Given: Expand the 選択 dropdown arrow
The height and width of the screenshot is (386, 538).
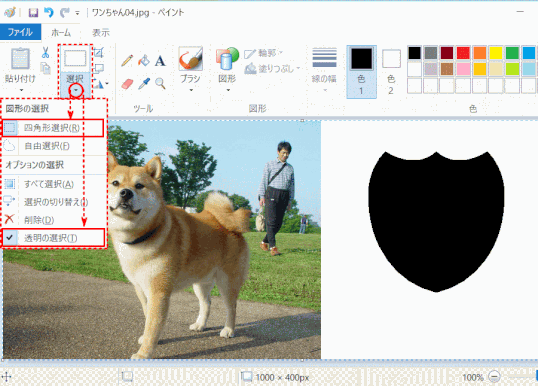Looking at the screenshot, I should coord(76,90).
